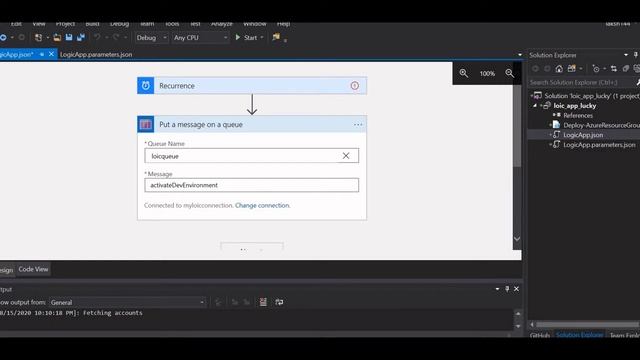The width and height of the screenshot is (640, 360).
Task: Click the Collapse All icon in Solution Explorer
Action: pyautogui.click(x=625, y=69)
